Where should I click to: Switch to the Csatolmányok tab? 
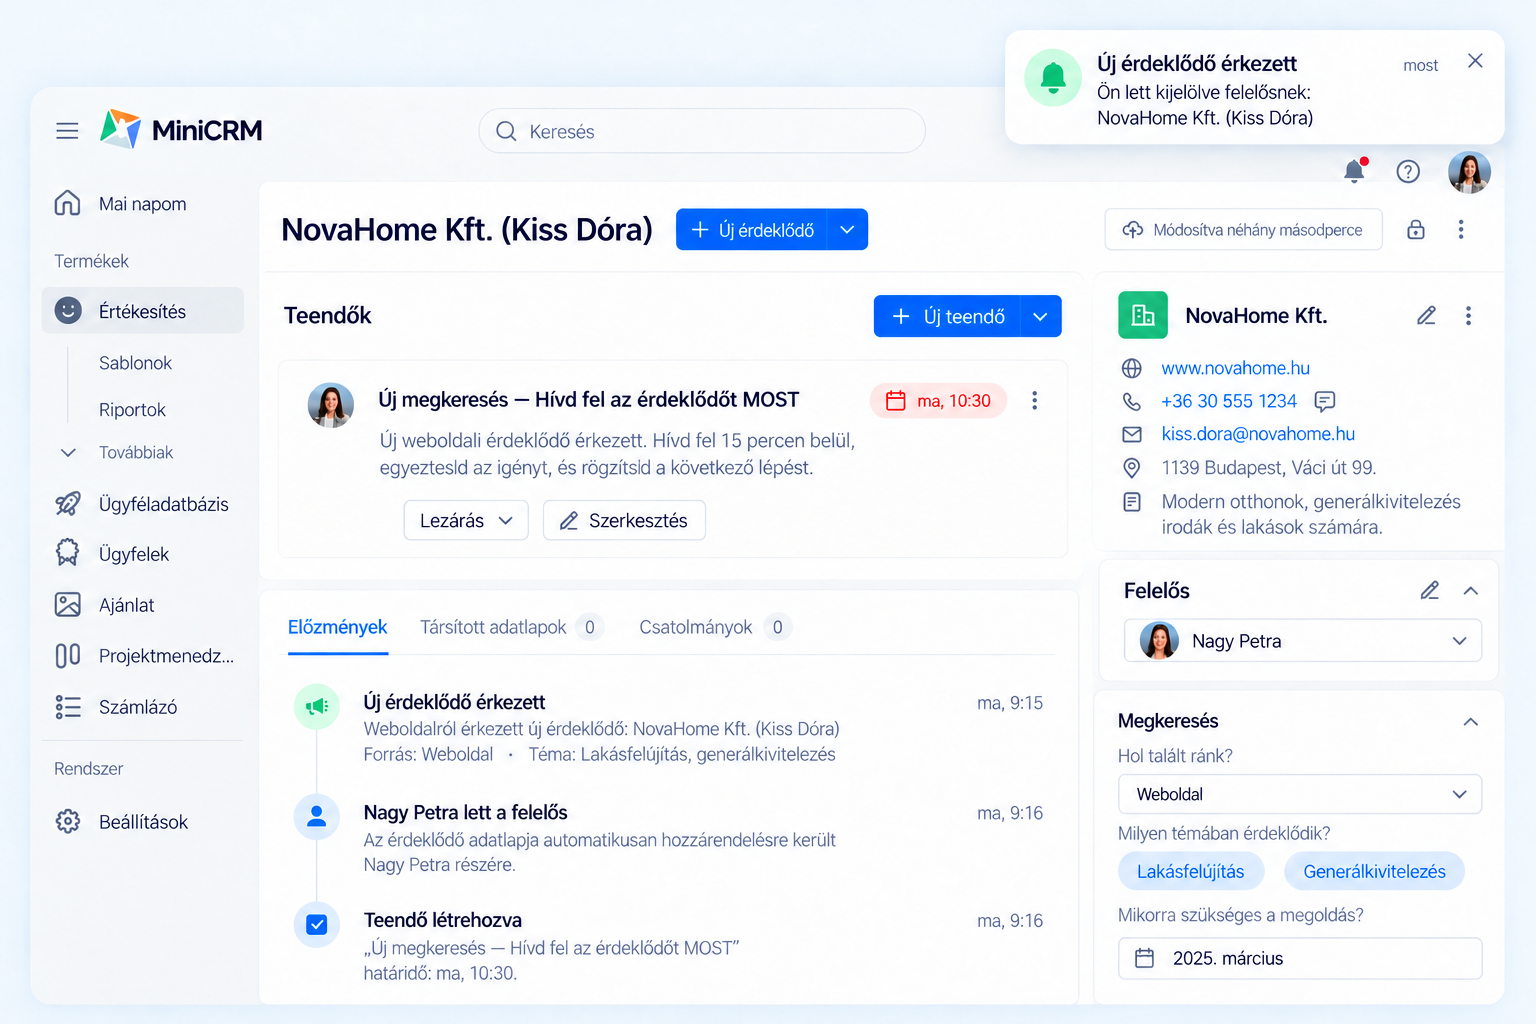point(714,627)
